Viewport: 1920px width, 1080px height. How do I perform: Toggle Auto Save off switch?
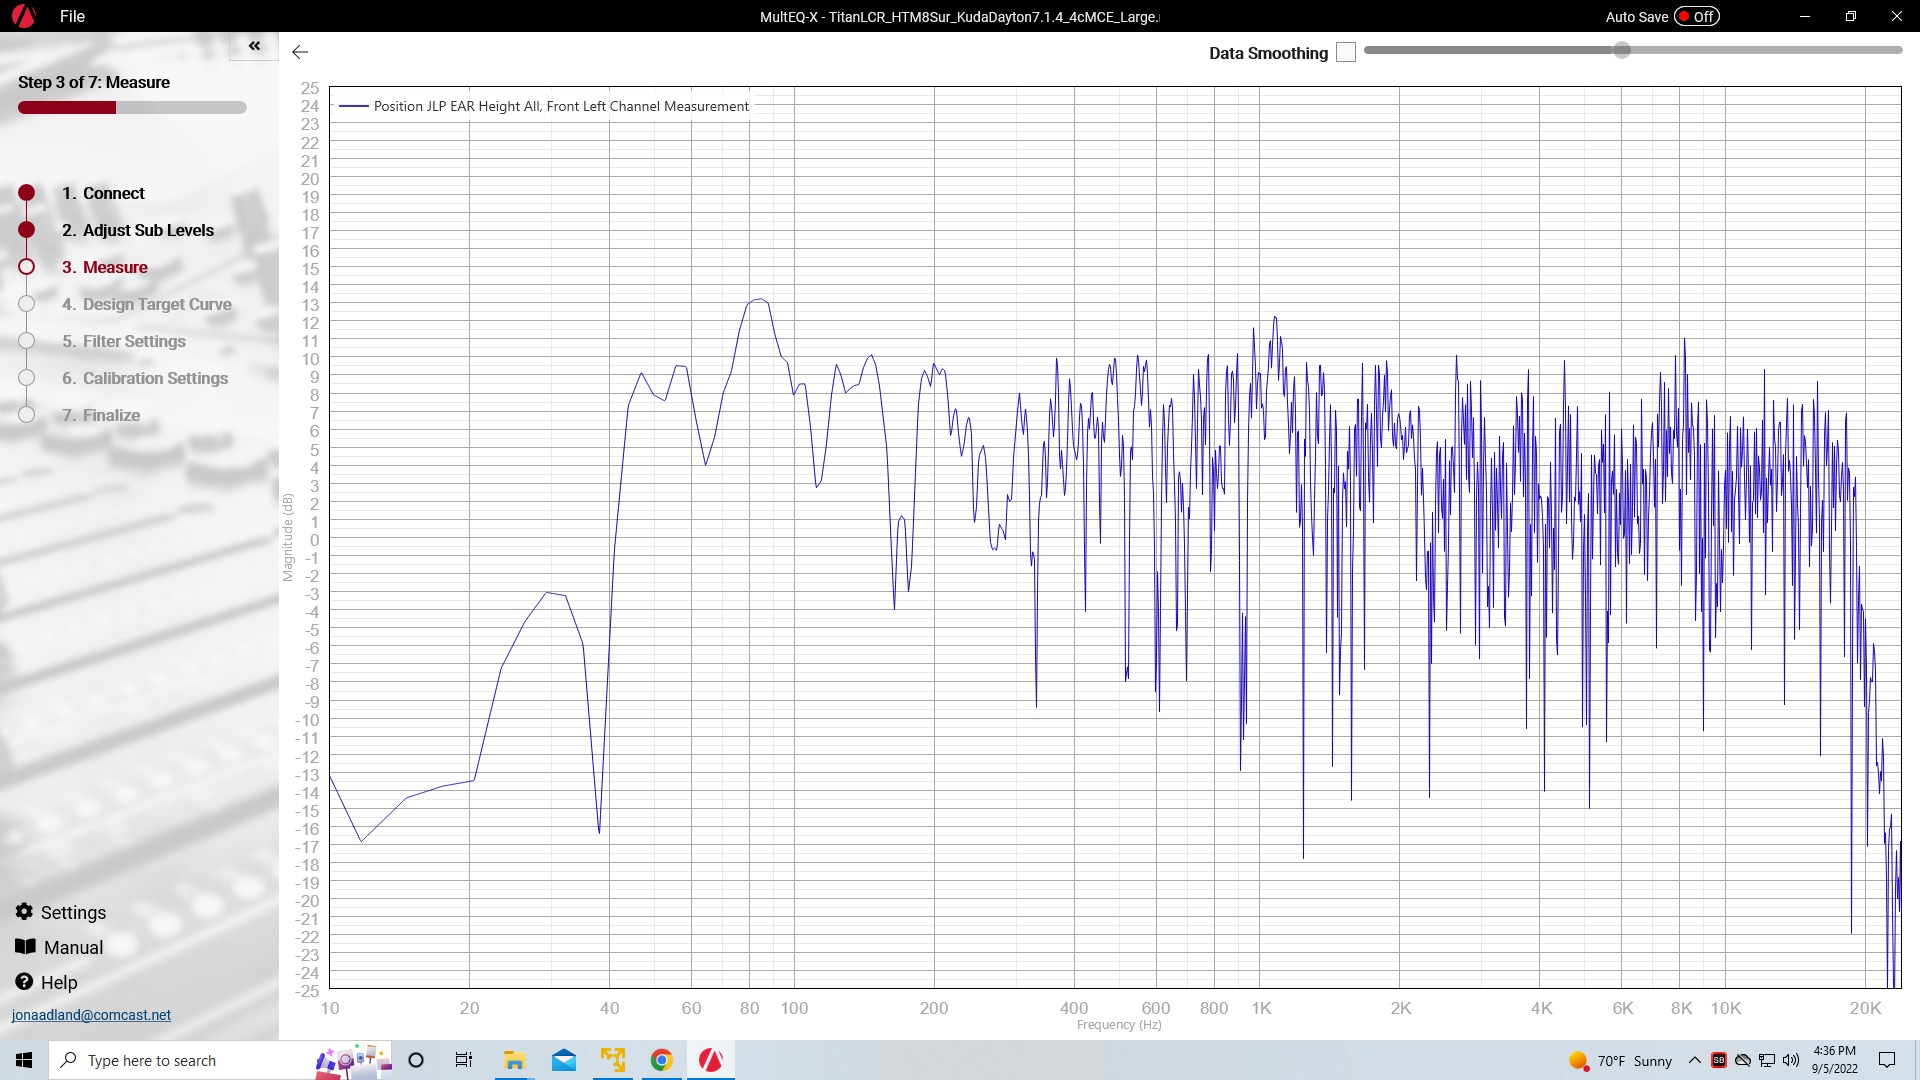(1697, 17)
